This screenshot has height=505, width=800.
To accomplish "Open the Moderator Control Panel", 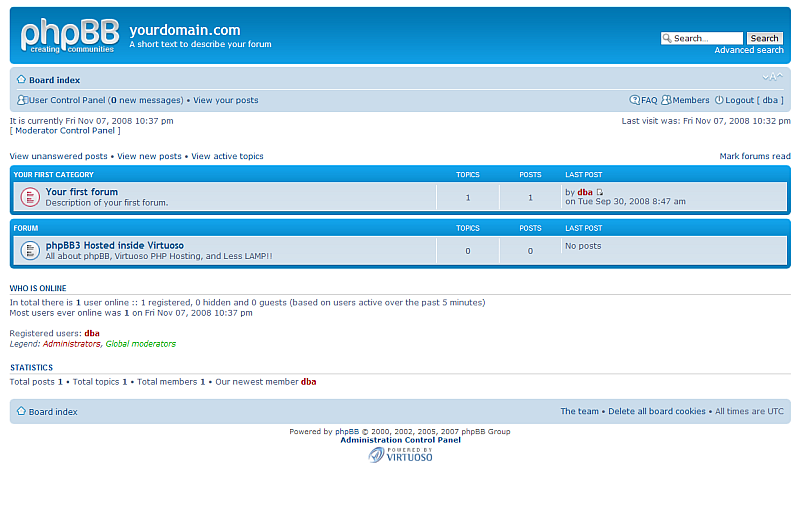I will [x=65, y=130].
